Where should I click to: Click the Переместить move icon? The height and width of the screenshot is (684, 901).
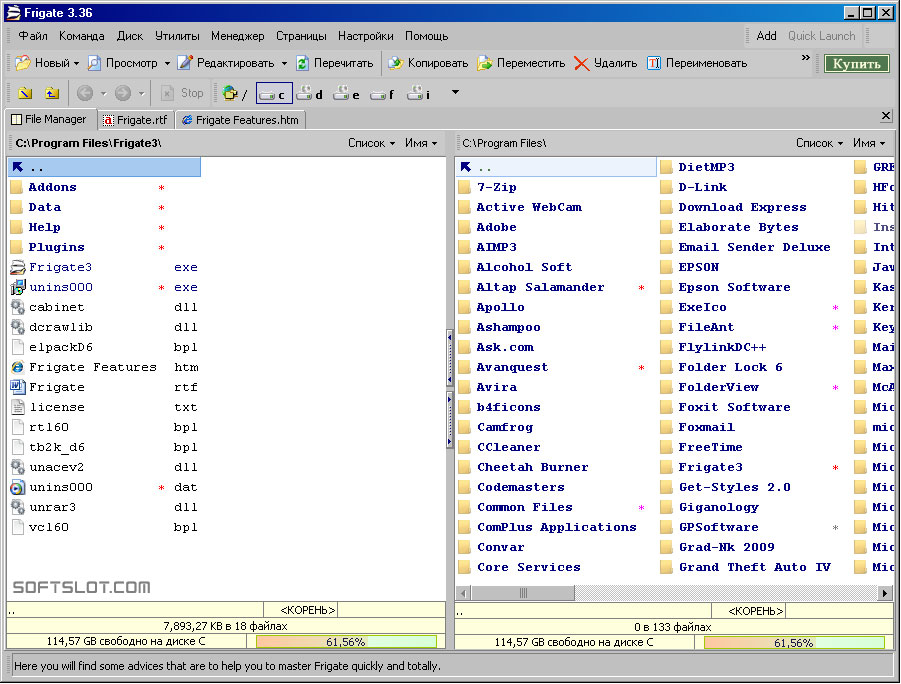pos(484,63)
